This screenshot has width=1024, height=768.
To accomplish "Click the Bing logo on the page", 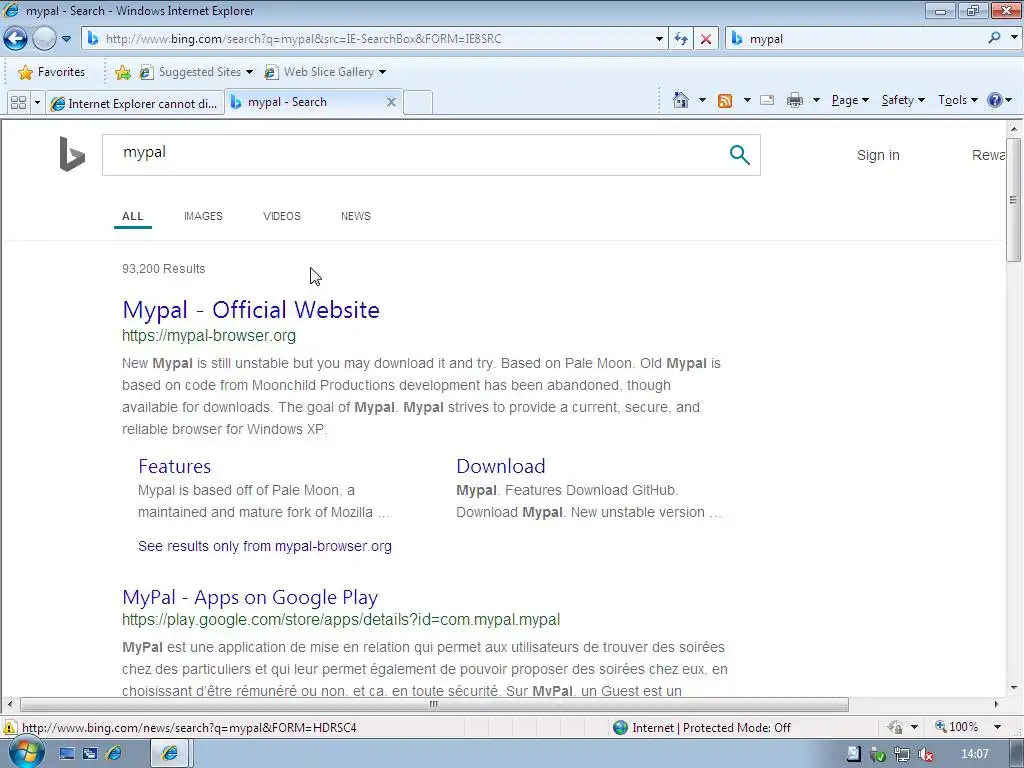I will (x=72, y=154).
